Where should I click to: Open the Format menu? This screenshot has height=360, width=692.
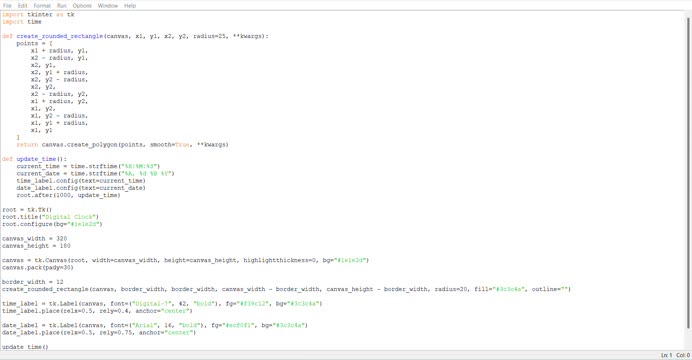pyautogui.click(x=42, y=6)
